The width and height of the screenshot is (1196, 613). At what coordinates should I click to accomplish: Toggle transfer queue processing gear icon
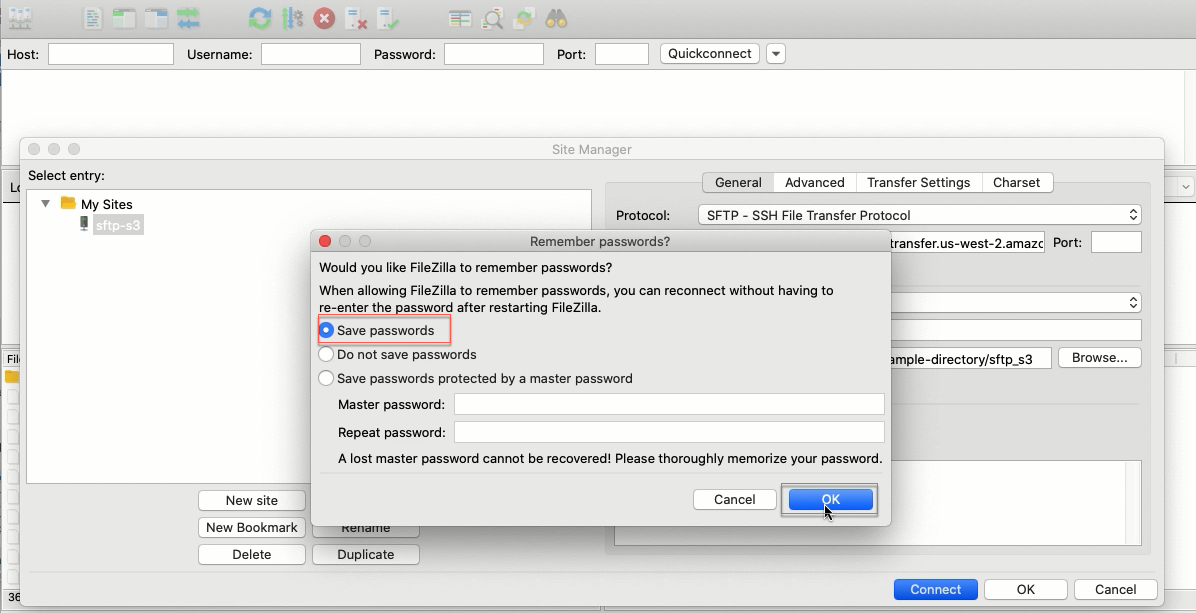[x=292, y=18]
